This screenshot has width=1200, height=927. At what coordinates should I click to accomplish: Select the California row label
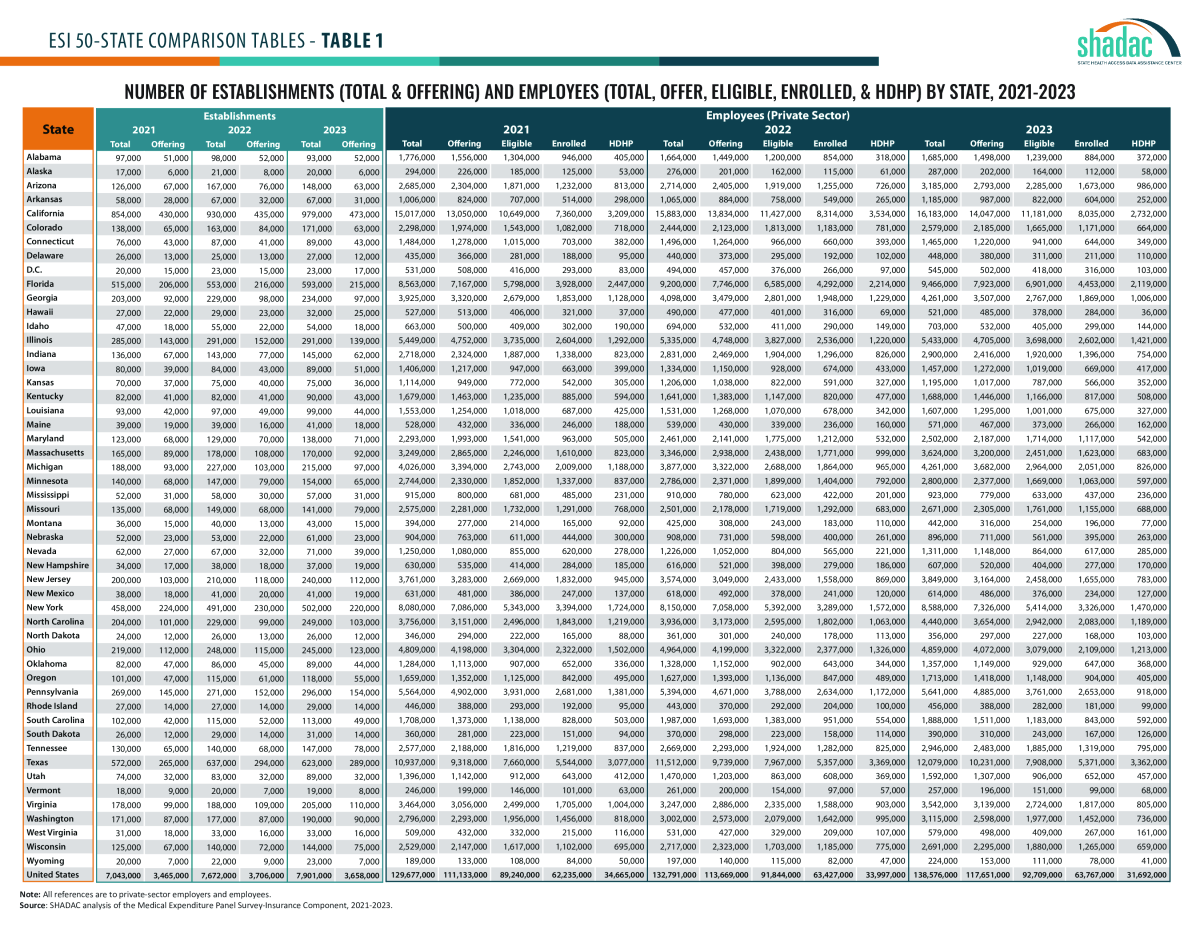[x=46, y=213]
